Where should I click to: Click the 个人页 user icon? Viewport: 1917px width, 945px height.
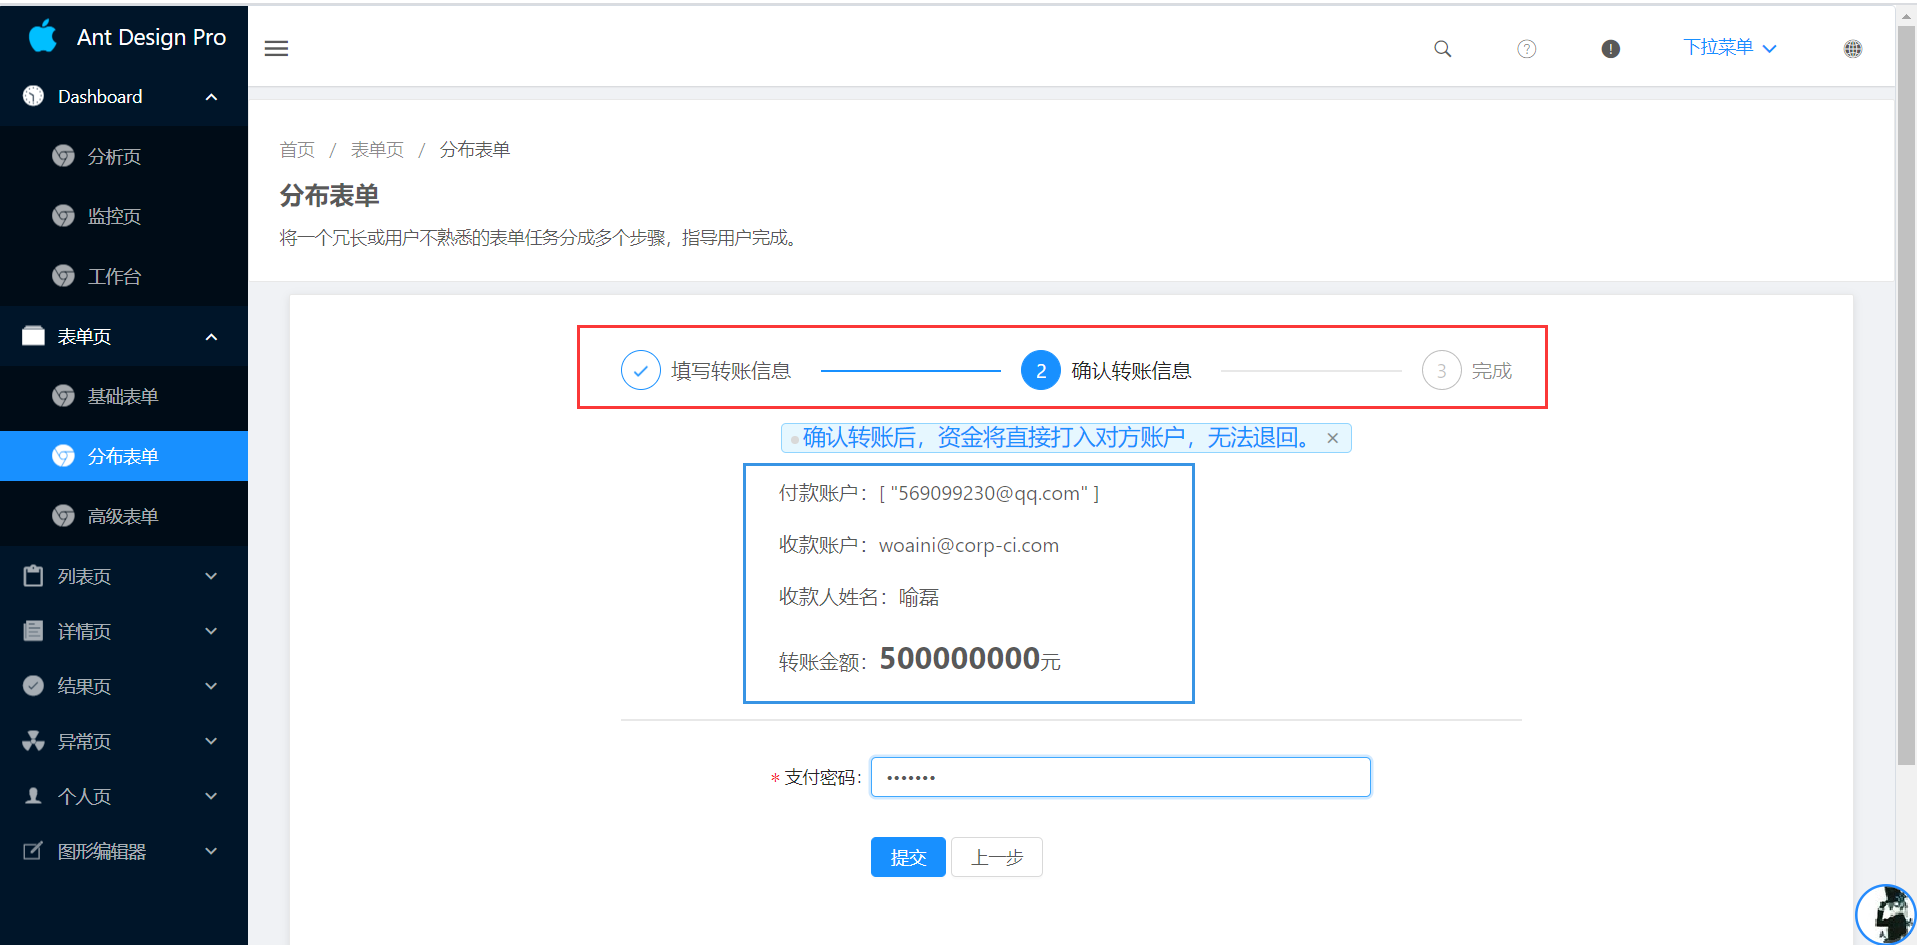[x=33, y=796]
